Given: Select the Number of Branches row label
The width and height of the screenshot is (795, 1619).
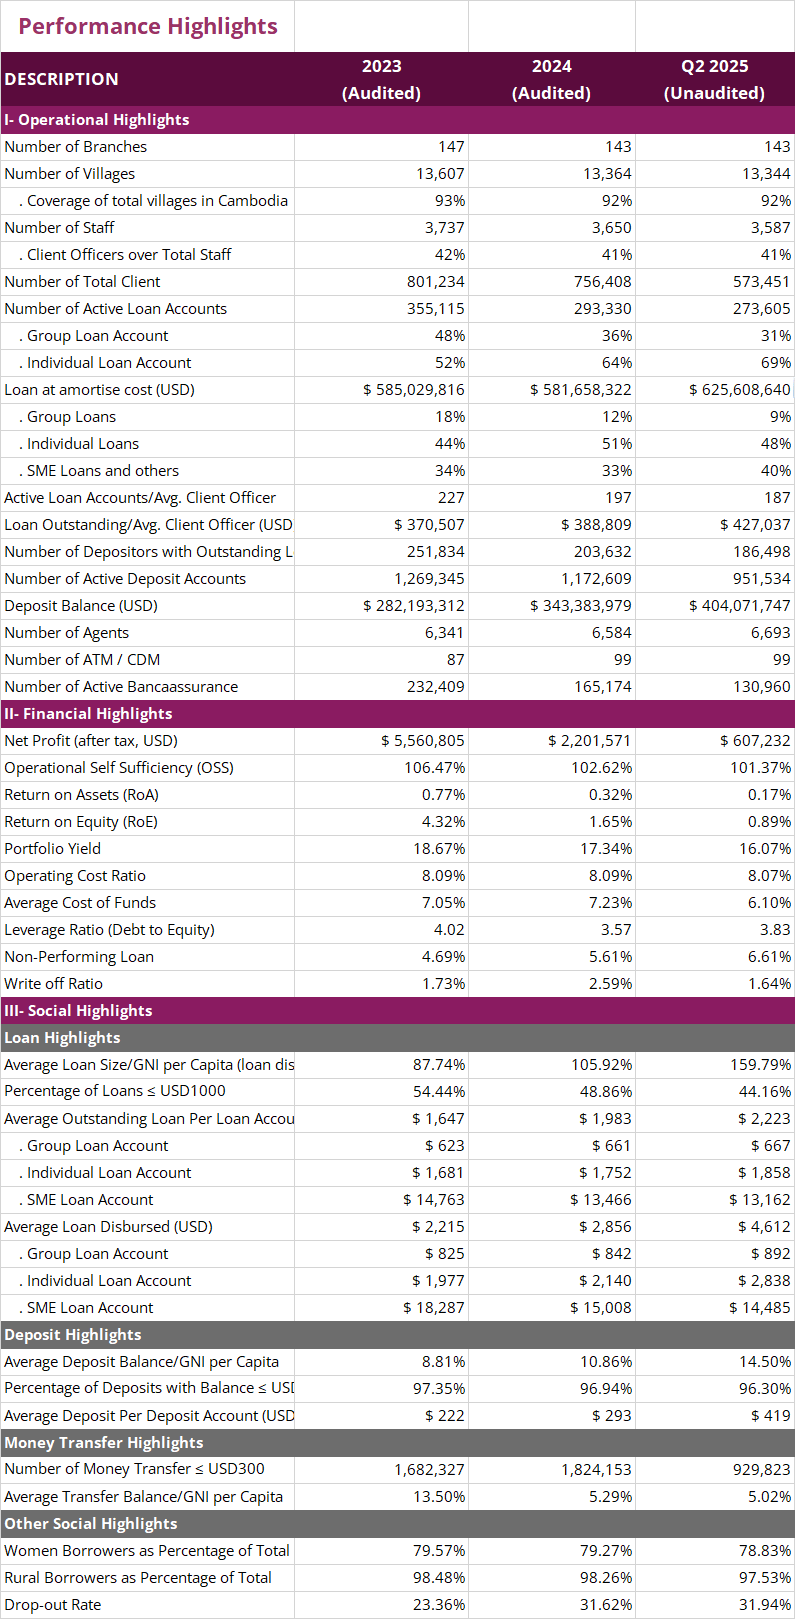Looking at the screenshot, I should (x=76, y=147).
